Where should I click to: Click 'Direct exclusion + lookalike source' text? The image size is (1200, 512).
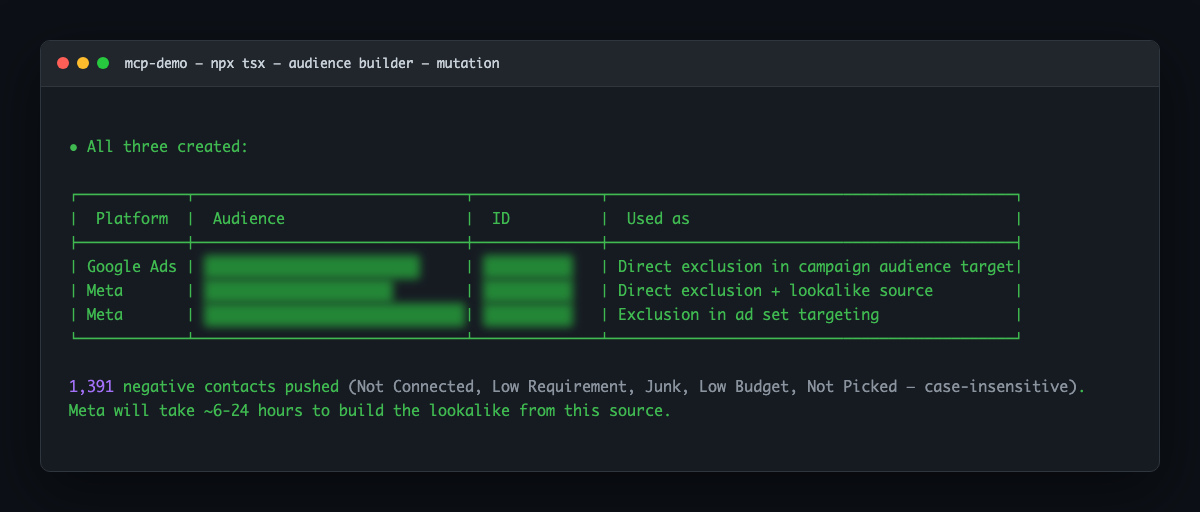pos(775,290)
